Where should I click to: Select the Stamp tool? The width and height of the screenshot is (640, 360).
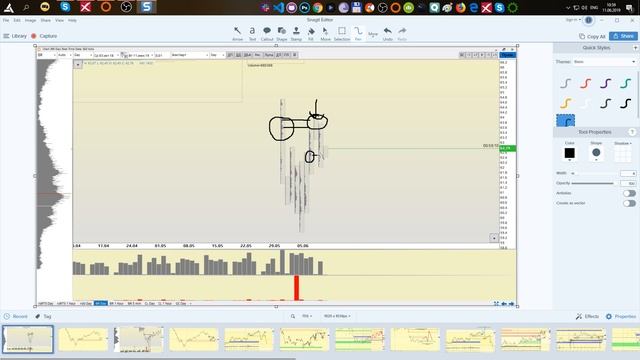click(x=296, y=33)
